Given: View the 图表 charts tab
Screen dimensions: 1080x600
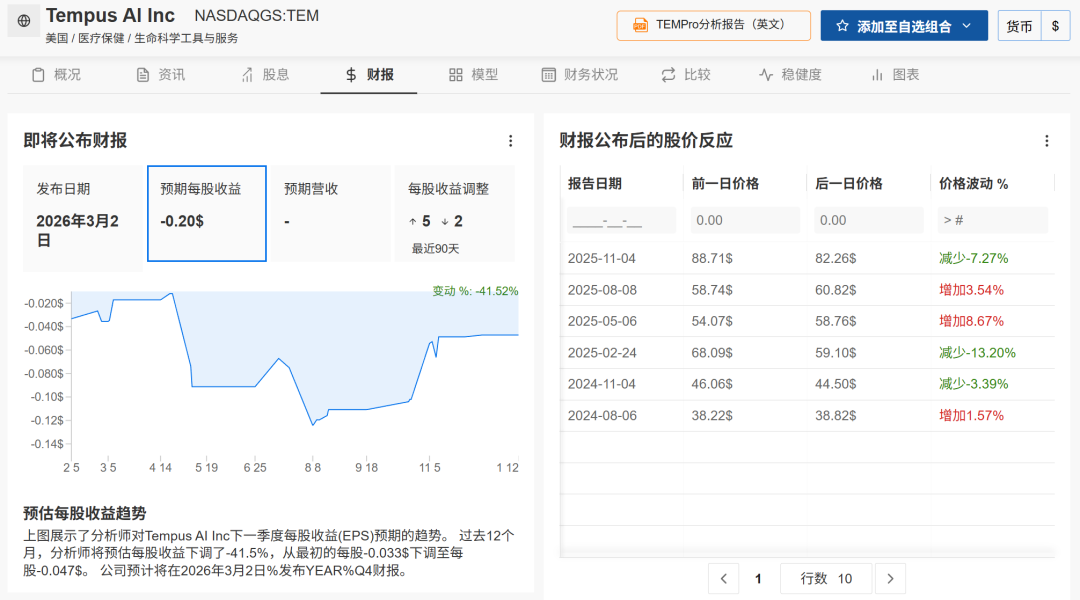Looking at the screenshot, I should tap(895, 75).
